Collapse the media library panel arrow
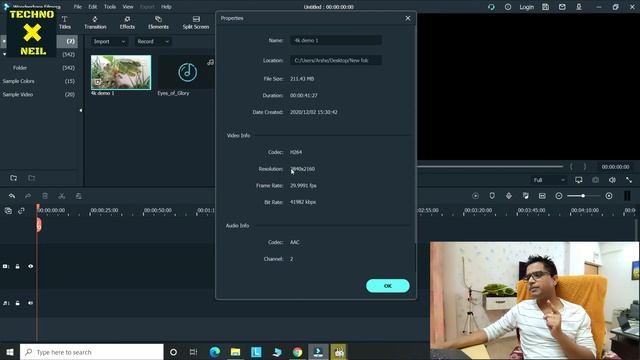 pyautogui.click(x=81, y=110)
